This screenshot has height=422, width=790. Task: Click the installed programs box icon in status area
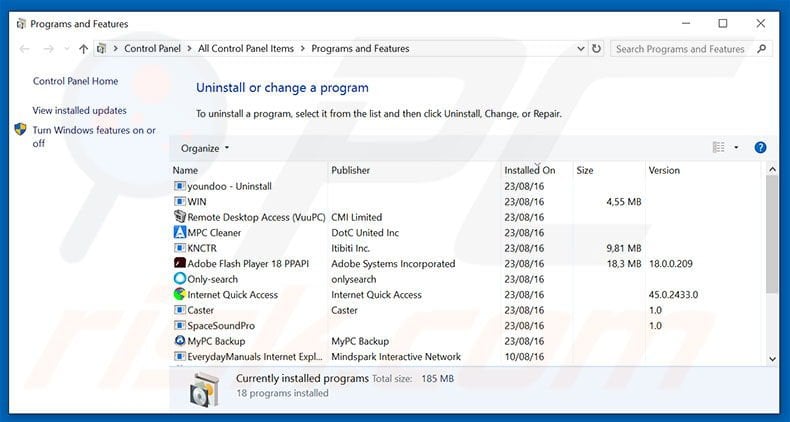tap(205, 389)
